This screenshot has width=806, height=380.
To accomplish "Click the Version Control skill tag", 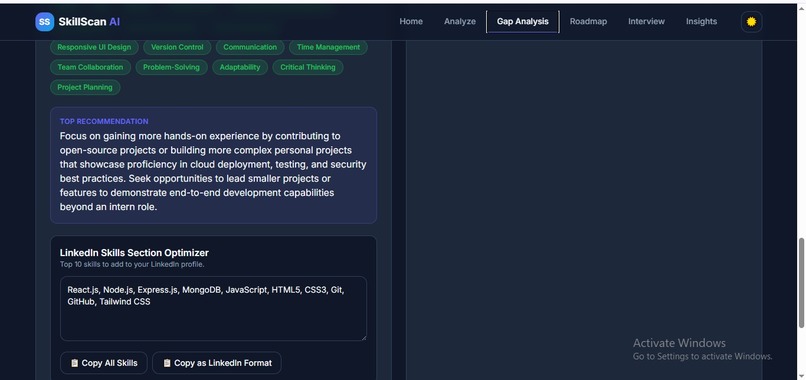I will pyautogui.click(x=177, y=47).
